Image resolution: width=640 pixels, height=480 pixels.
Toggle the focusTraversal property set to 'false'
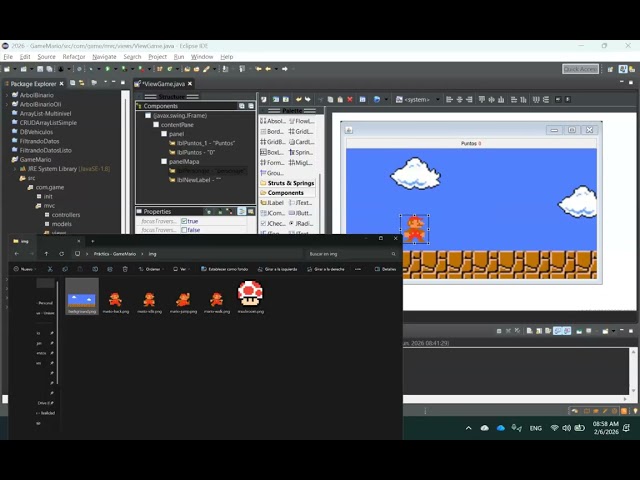pyautogui.click(x=184, y=230)
